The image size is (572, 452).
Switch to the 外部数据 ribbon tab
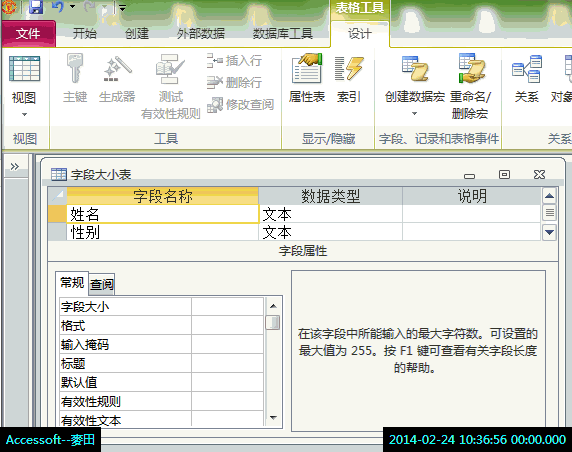click(201, 34)
